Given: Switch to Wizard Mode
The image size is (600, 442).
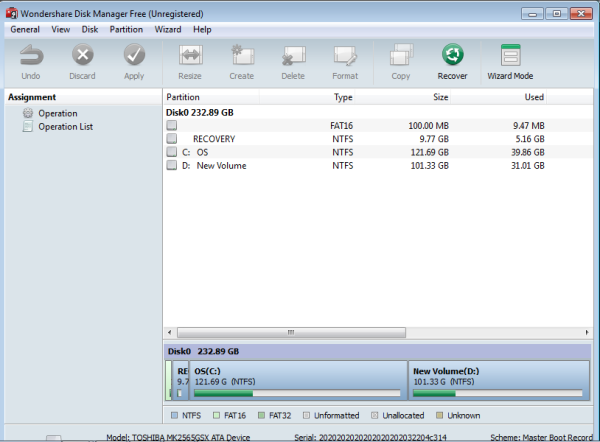Looking at the screenshot, I should tap(510, 58).
